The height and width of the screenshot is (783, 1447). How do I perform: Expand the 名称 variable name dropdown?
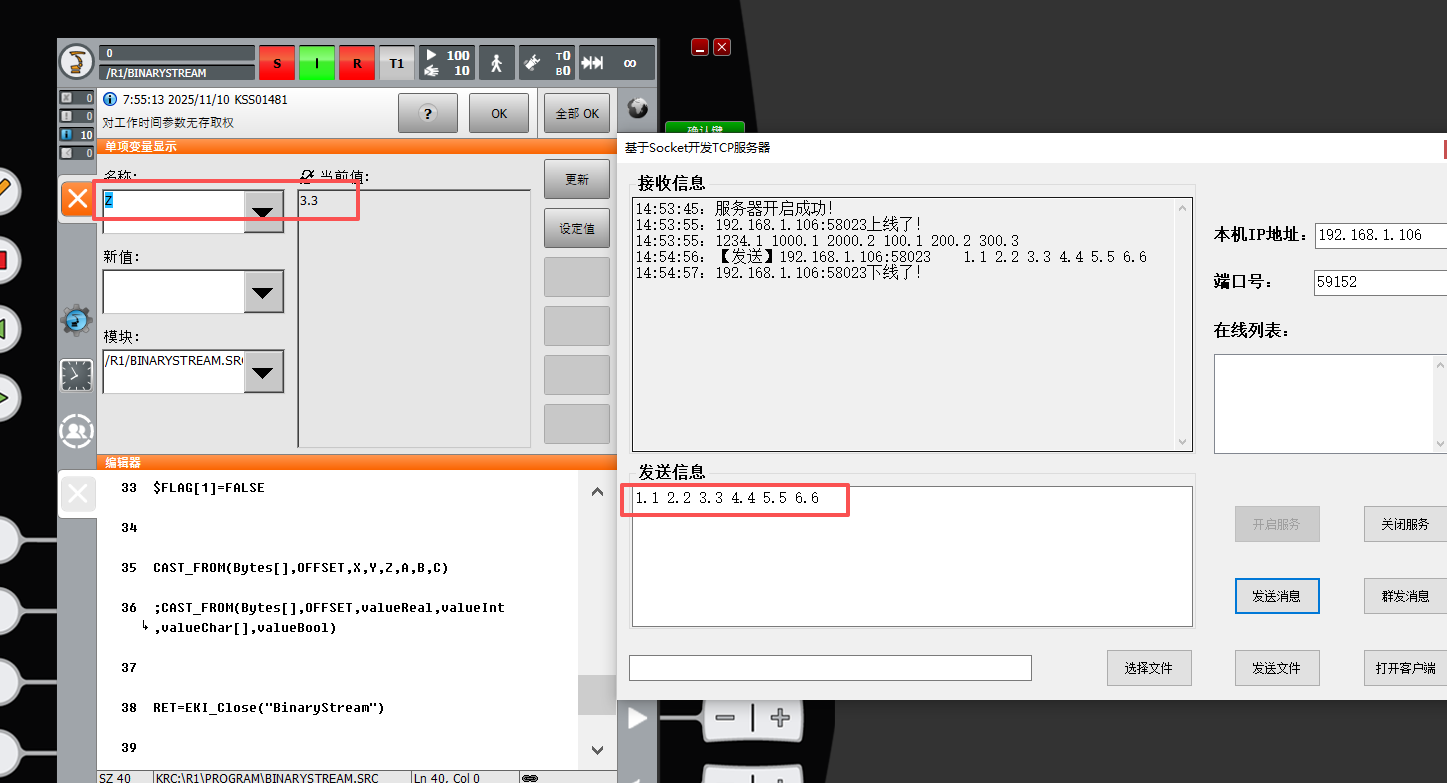click(264, 211)
